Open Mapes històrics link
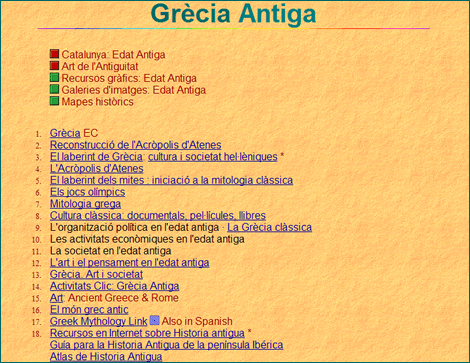Image resolution: width=470 pixels, height=363 pixels. [97, 102]
